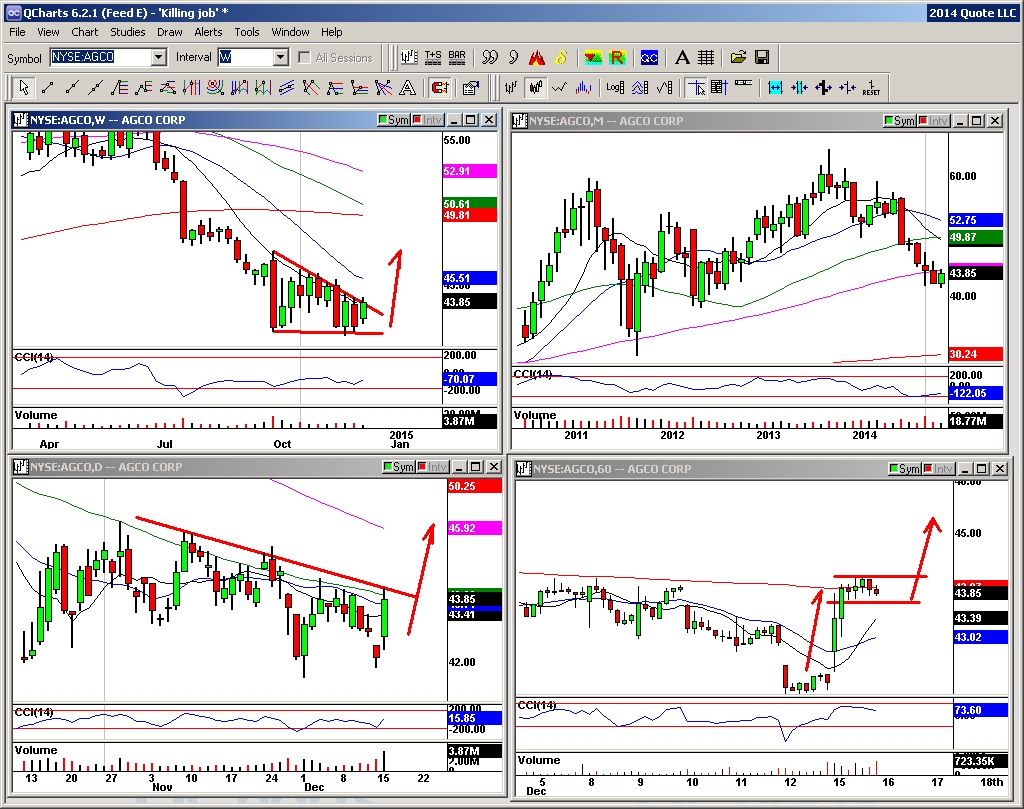Click the red 50.25 price label in daily chart

click(474, 486)
